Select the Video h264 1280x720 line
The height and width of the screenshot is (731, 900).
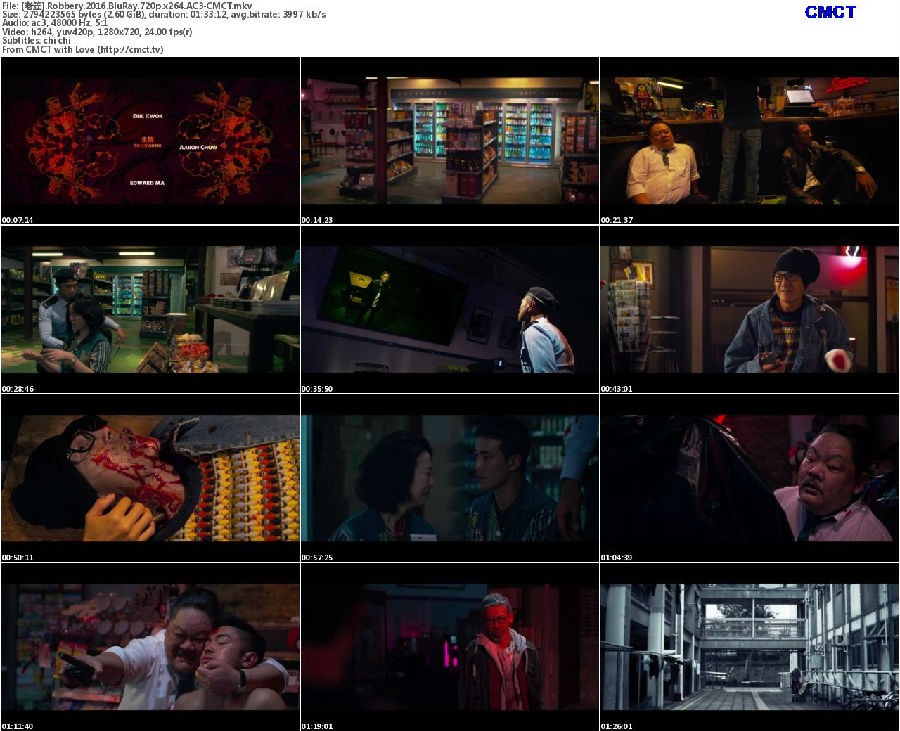(x=97, y=32)
